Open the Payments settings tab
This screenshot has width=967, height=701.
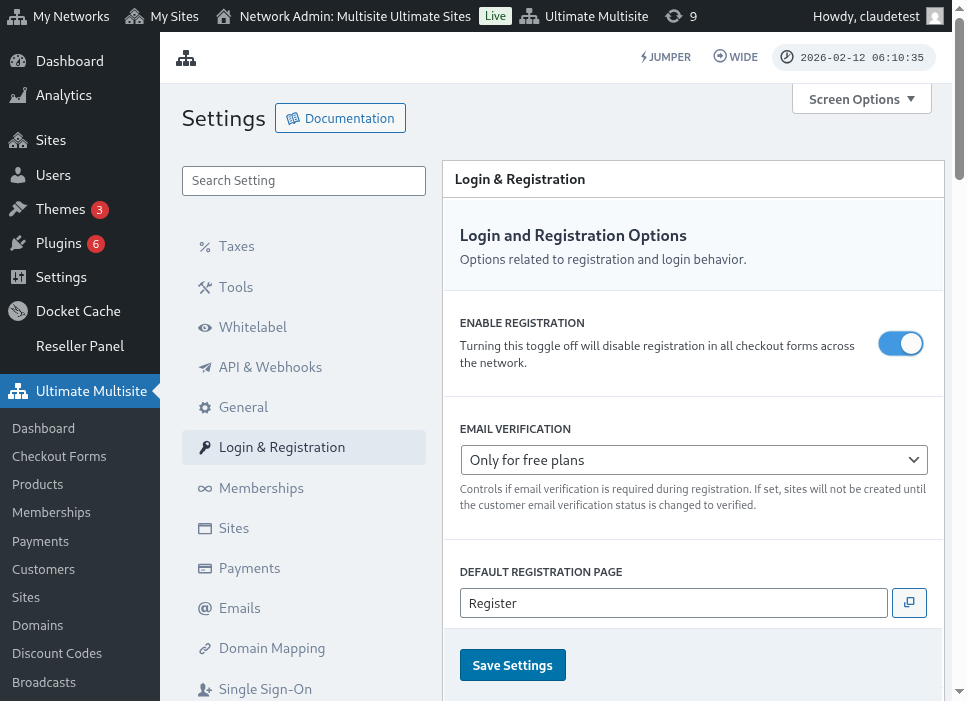click(x=304, y=568)
